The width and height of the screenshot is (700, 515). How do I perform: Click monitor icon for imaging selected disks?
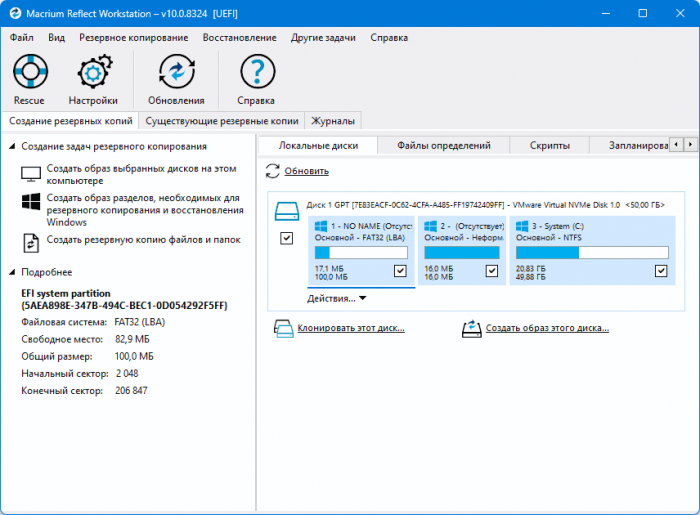(31, 174)
